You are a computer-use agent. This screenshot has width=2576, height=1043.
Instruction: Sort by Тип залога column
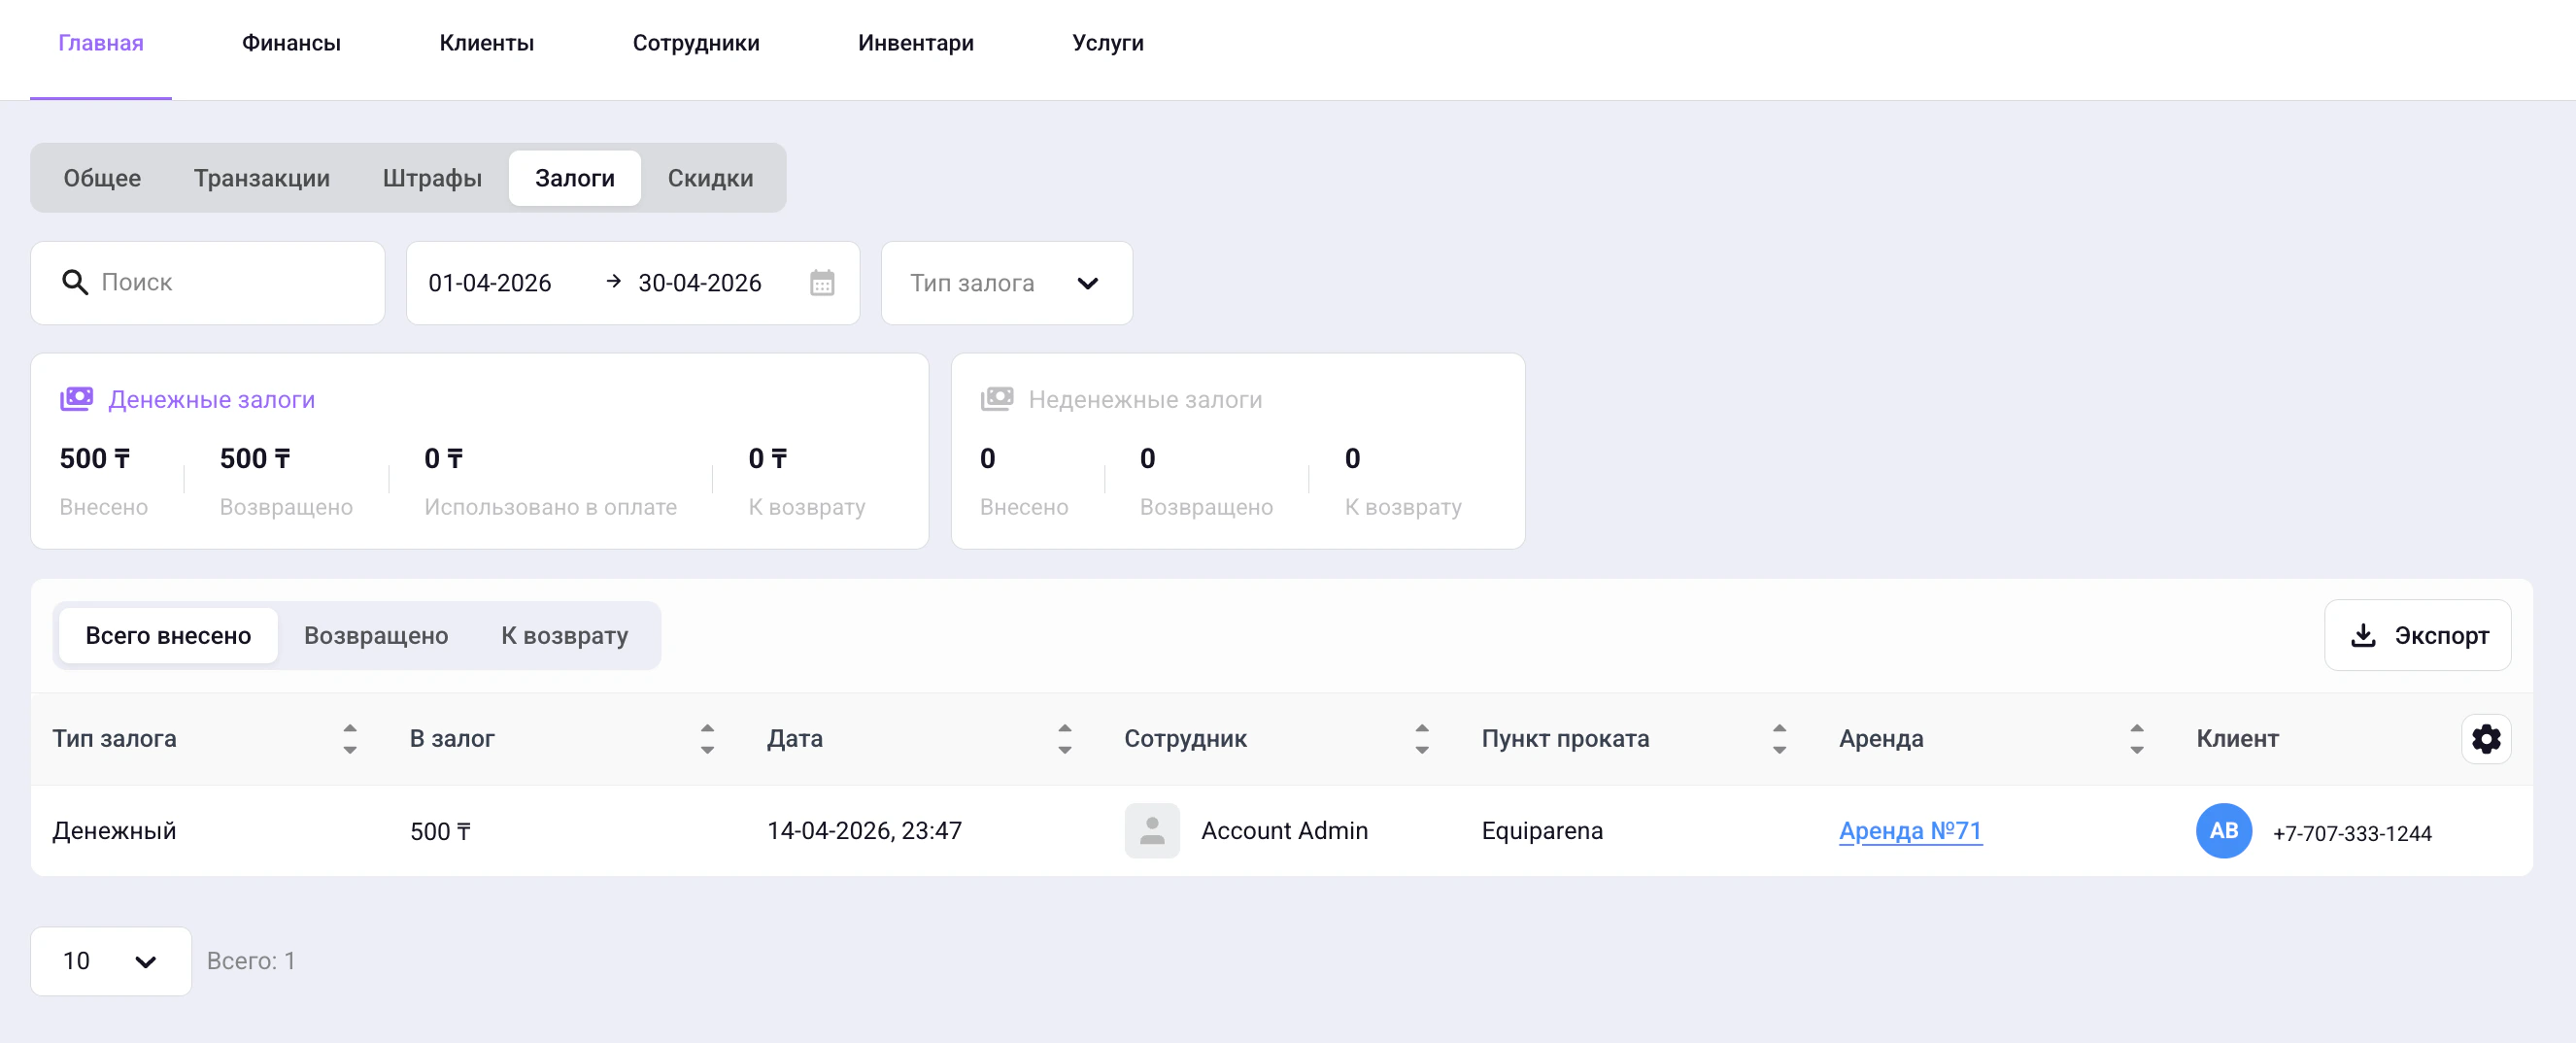pos(350,739)
